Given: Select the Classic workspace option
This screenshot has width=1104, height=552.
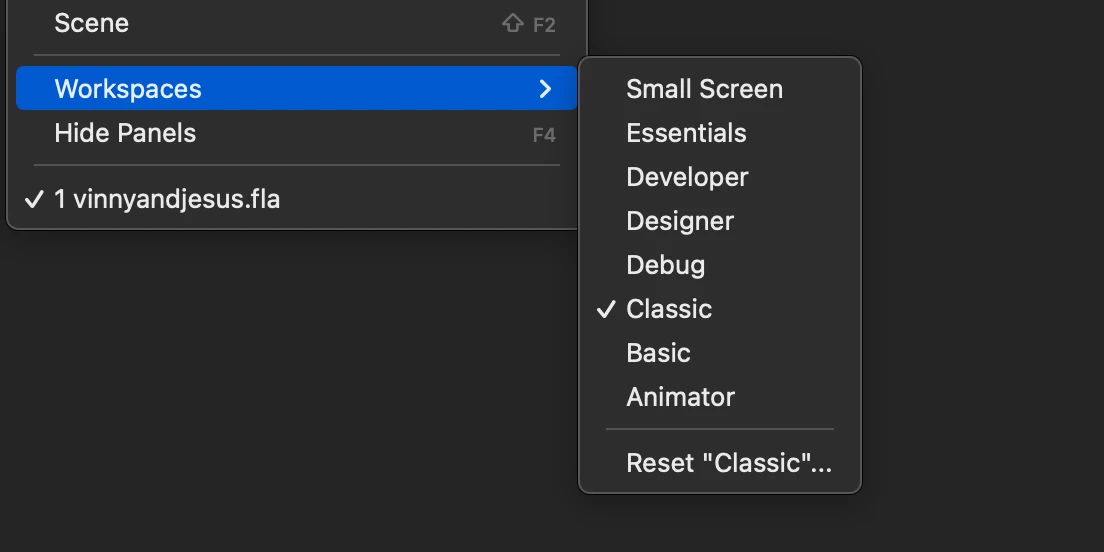Looking at the screenshot, I should pos(669,309).
